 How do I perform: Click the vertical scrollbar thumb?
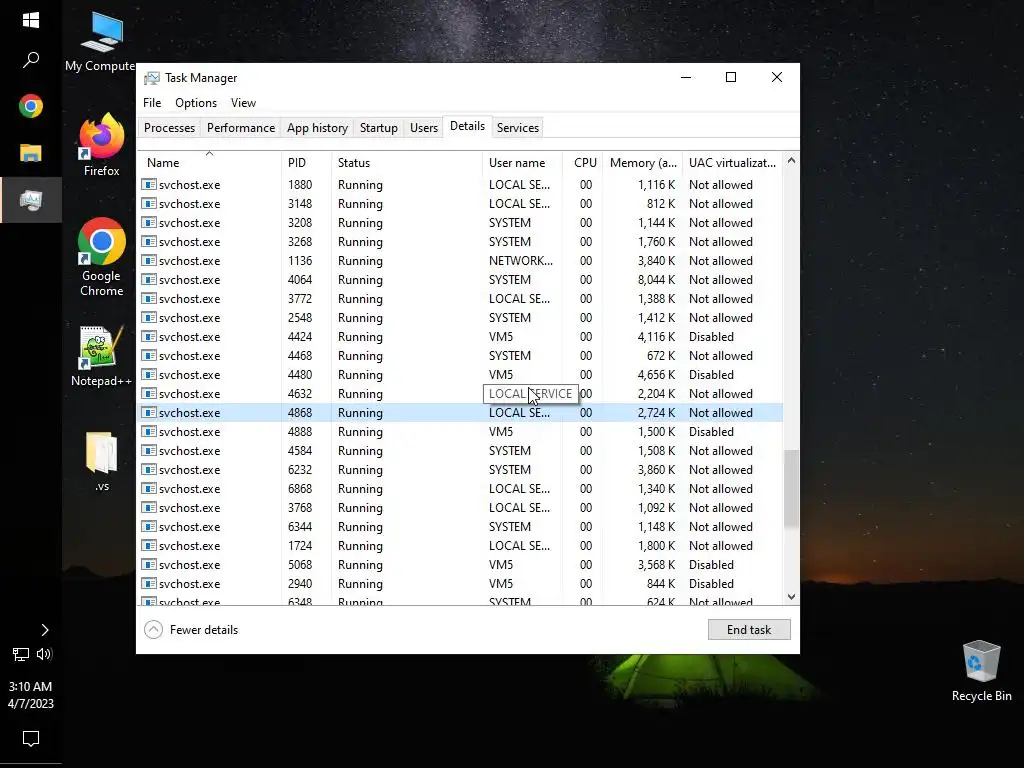point(791,488)
